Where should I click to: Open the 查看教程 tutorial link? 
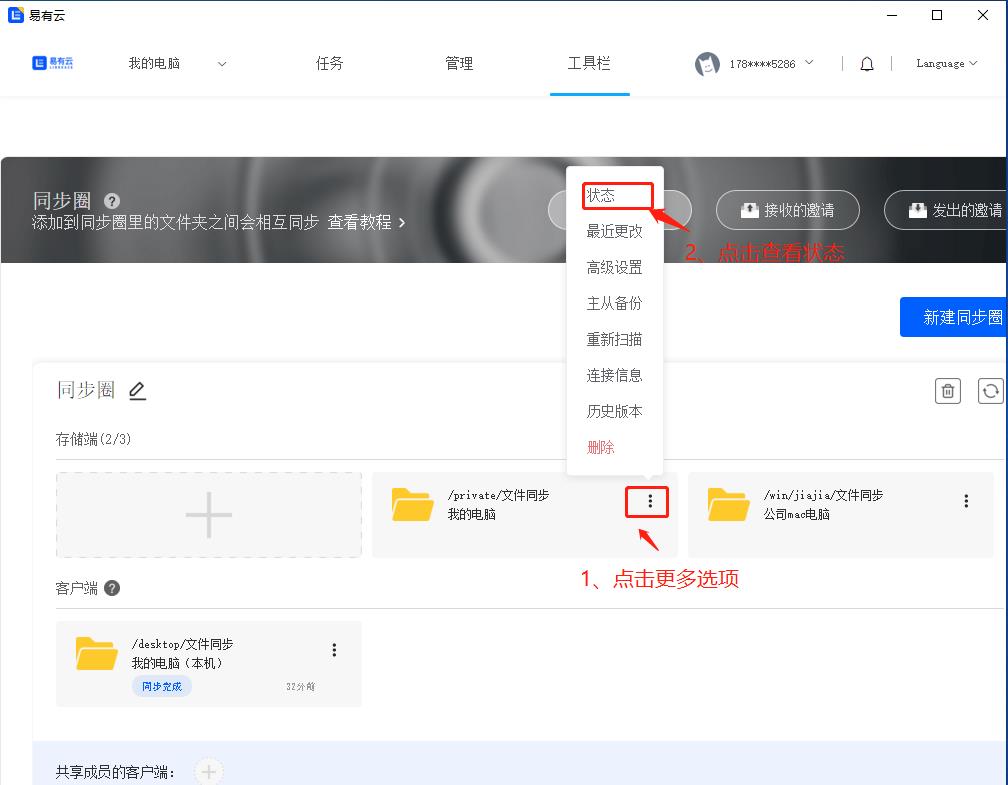[366, 222]
